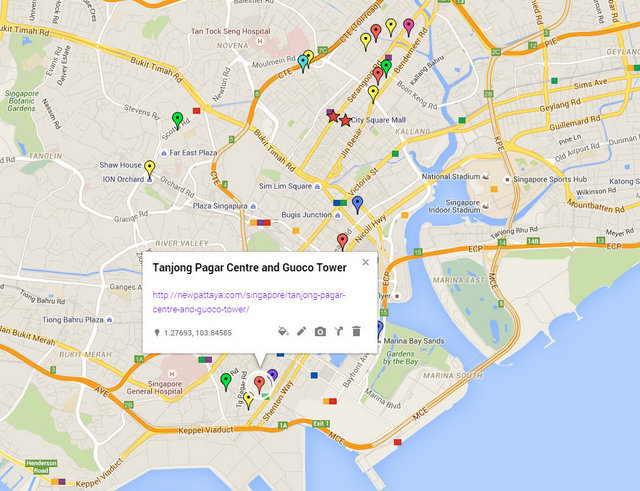
Task: Add an image with the camera icon
Action: pos(320,331)
